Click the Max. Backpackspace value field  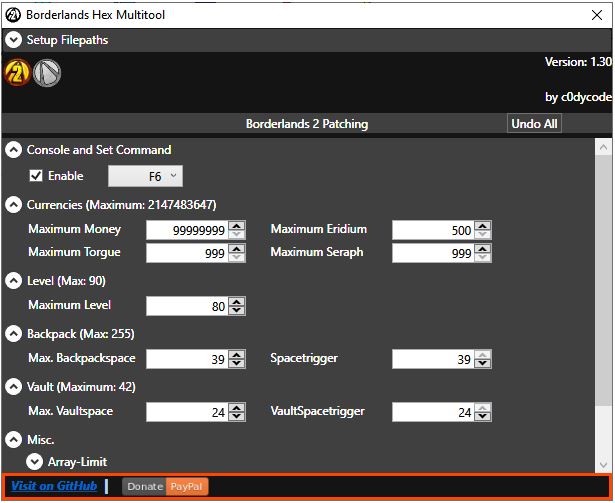187,359
